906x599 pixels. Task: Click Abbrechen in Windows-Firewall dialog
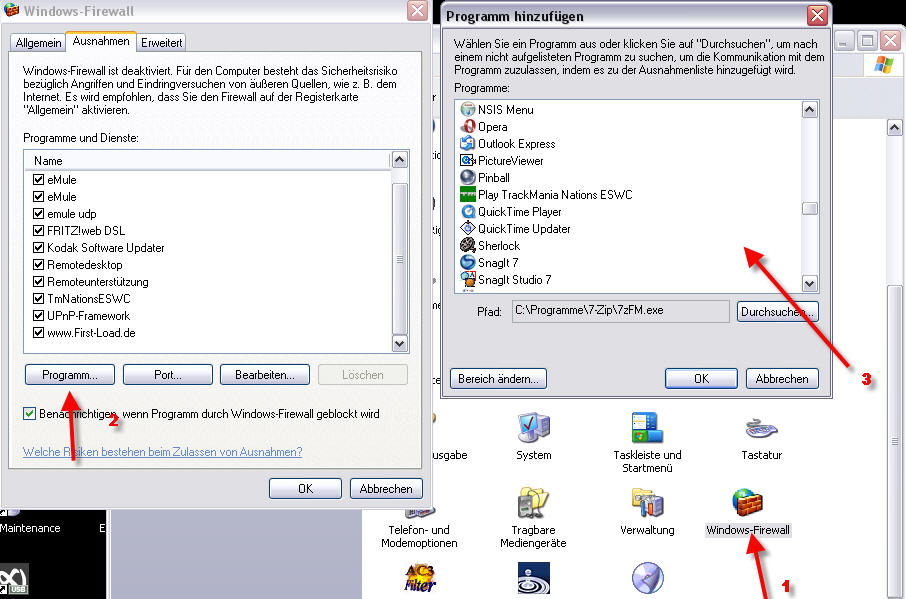pos(386,489)
